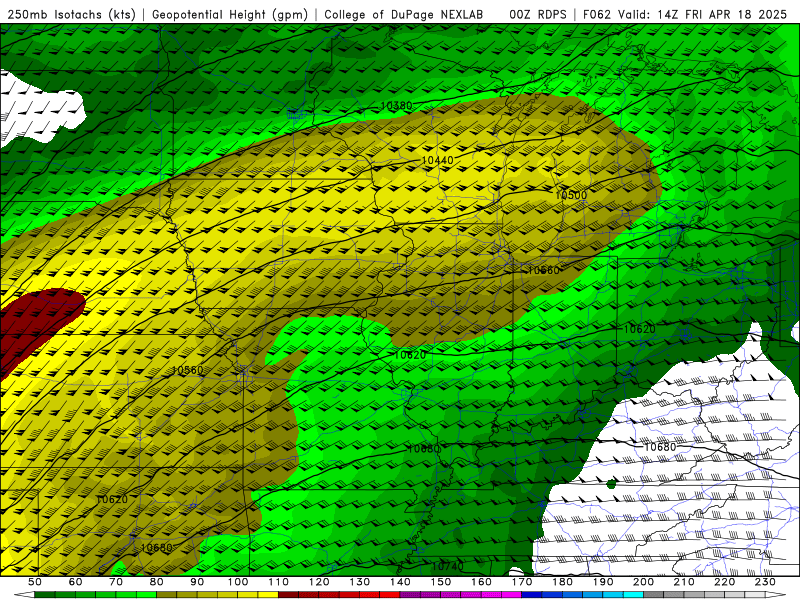This screenshot has width=800, height=600.
Task: Click the 190 value on the color scale
Action: point(603,582)
